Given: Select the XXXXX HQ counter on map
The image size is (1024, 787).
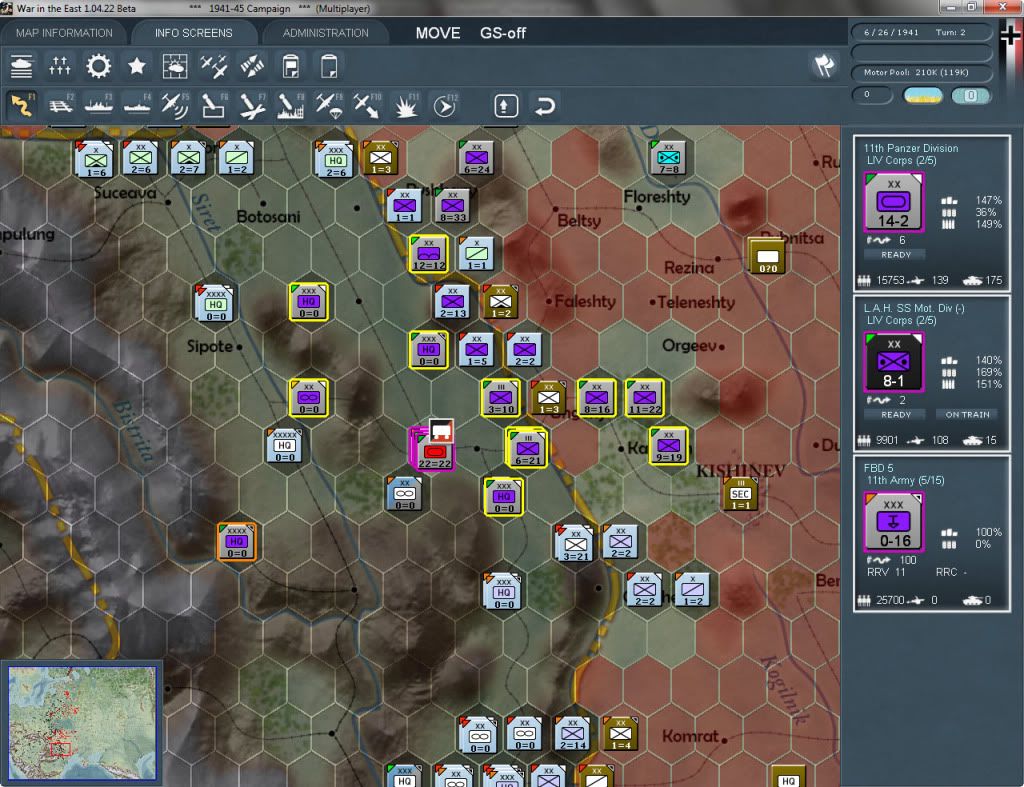Looking at the screenshot, I should (x=284, y=445).
